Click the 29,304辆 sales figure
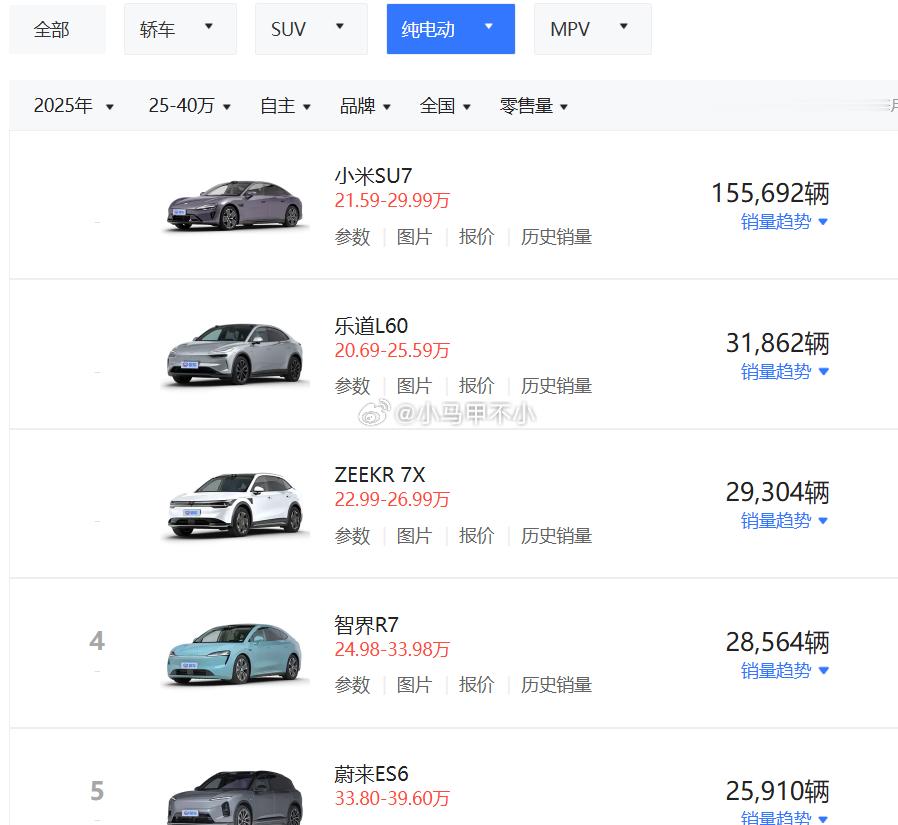Screen dimensions: 898x825 point(778,492)
